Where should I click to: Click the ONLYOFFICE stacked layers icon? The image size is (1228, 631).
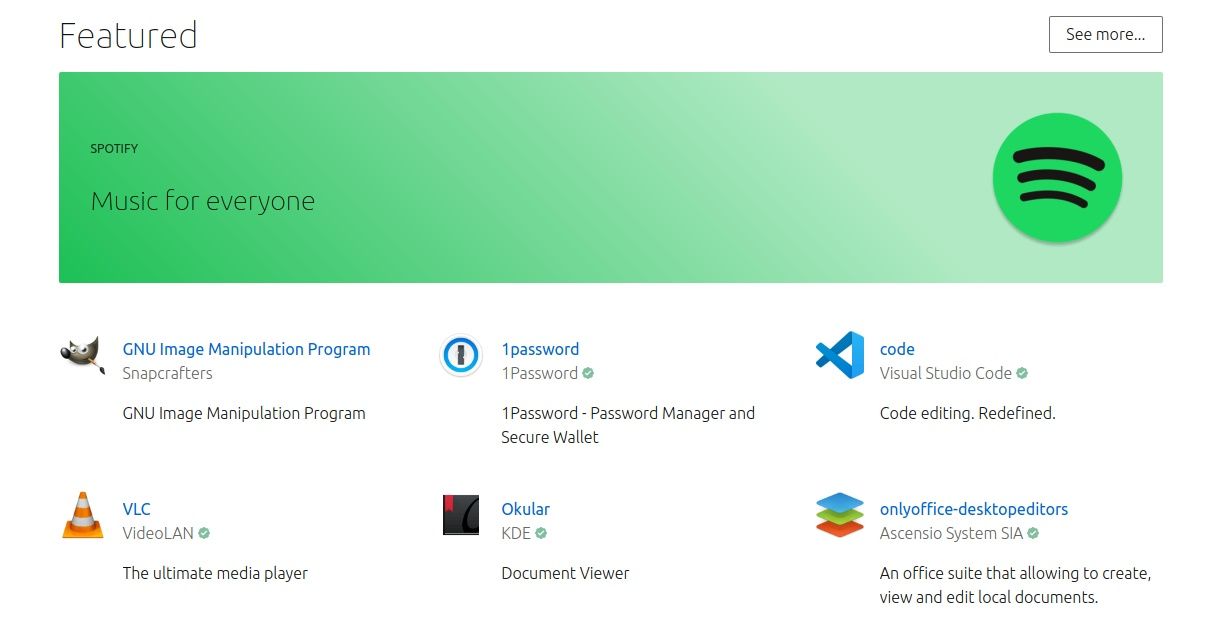coord(839,516)
